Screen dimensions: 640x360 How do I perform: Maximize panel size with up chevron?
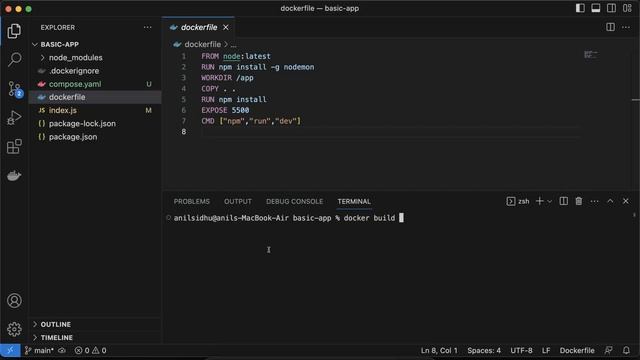pos(610,201)
